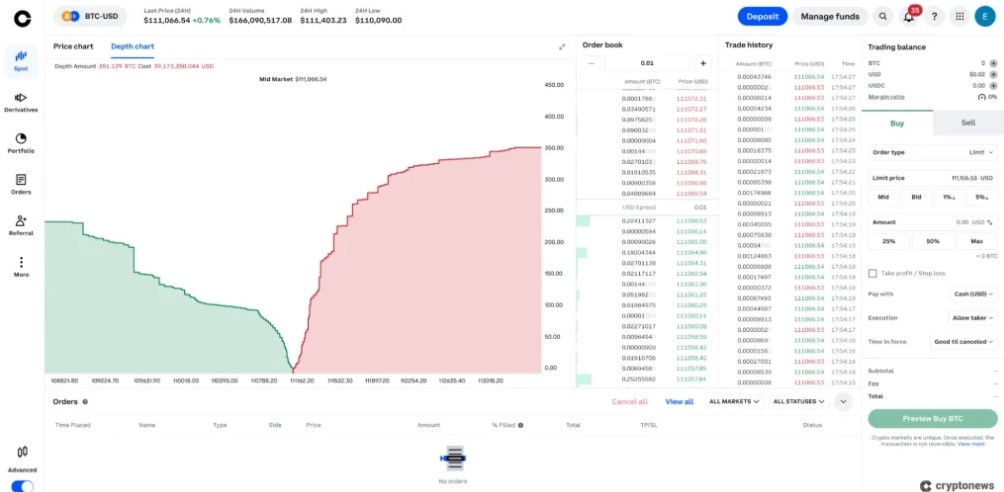This screenshot has height=492, width=1004.
Task: Click trade amount 0.00043746 in history
Action: point(754,77)
